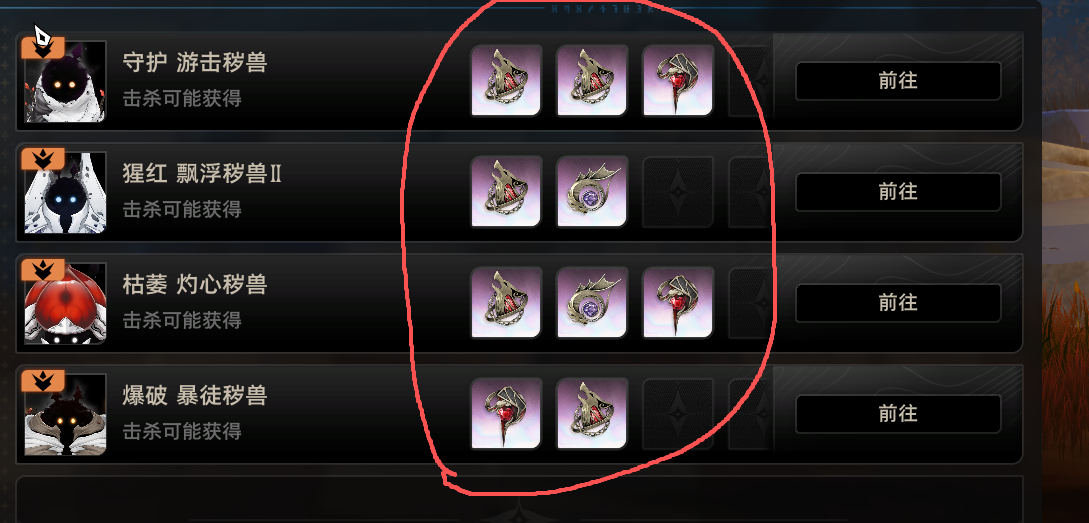Open 守护 游击秽兽 enemy portrait
This screenshot has height=523, width=1089.
[65, 82]
